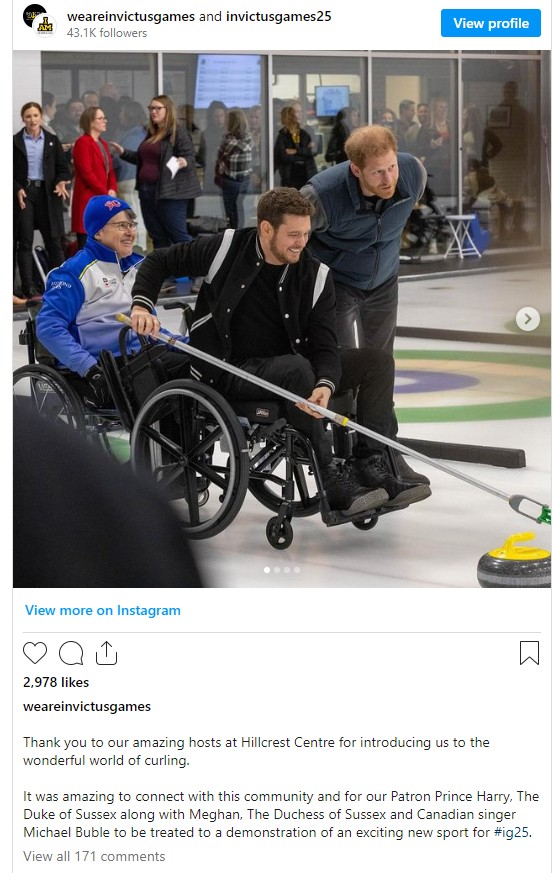
Task: Open the invictusgames25 account link
Action: coord(278,16)
